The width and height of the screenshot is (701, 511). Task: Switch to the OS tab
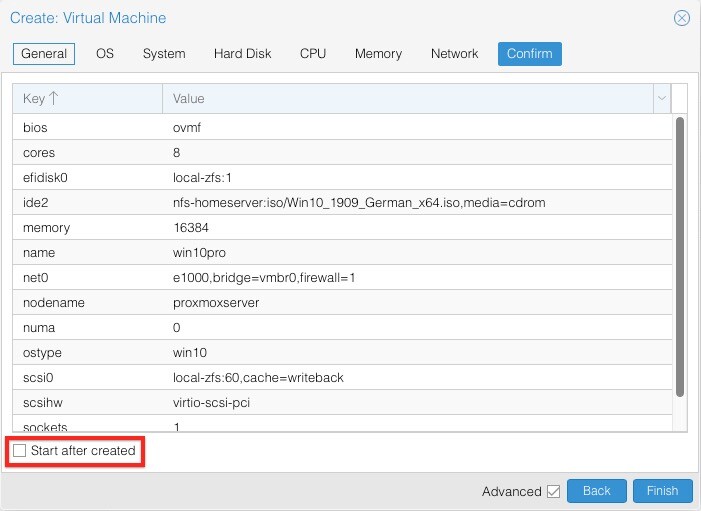(105, 54)
